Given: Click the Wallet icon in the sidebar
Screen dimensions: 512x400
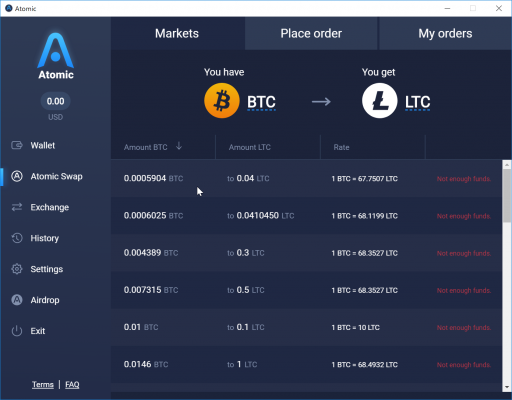Looking at the screenshot, I should pos(17,145).
